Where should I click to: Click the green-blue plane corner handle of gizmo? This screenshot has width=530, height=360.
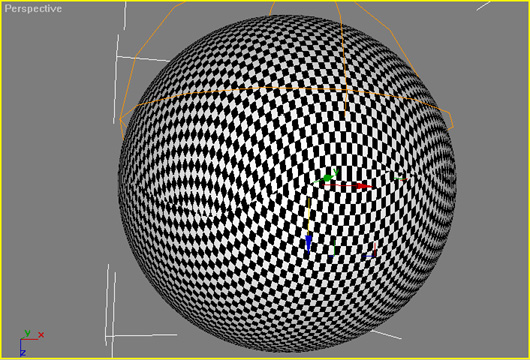tap(333, 248)
